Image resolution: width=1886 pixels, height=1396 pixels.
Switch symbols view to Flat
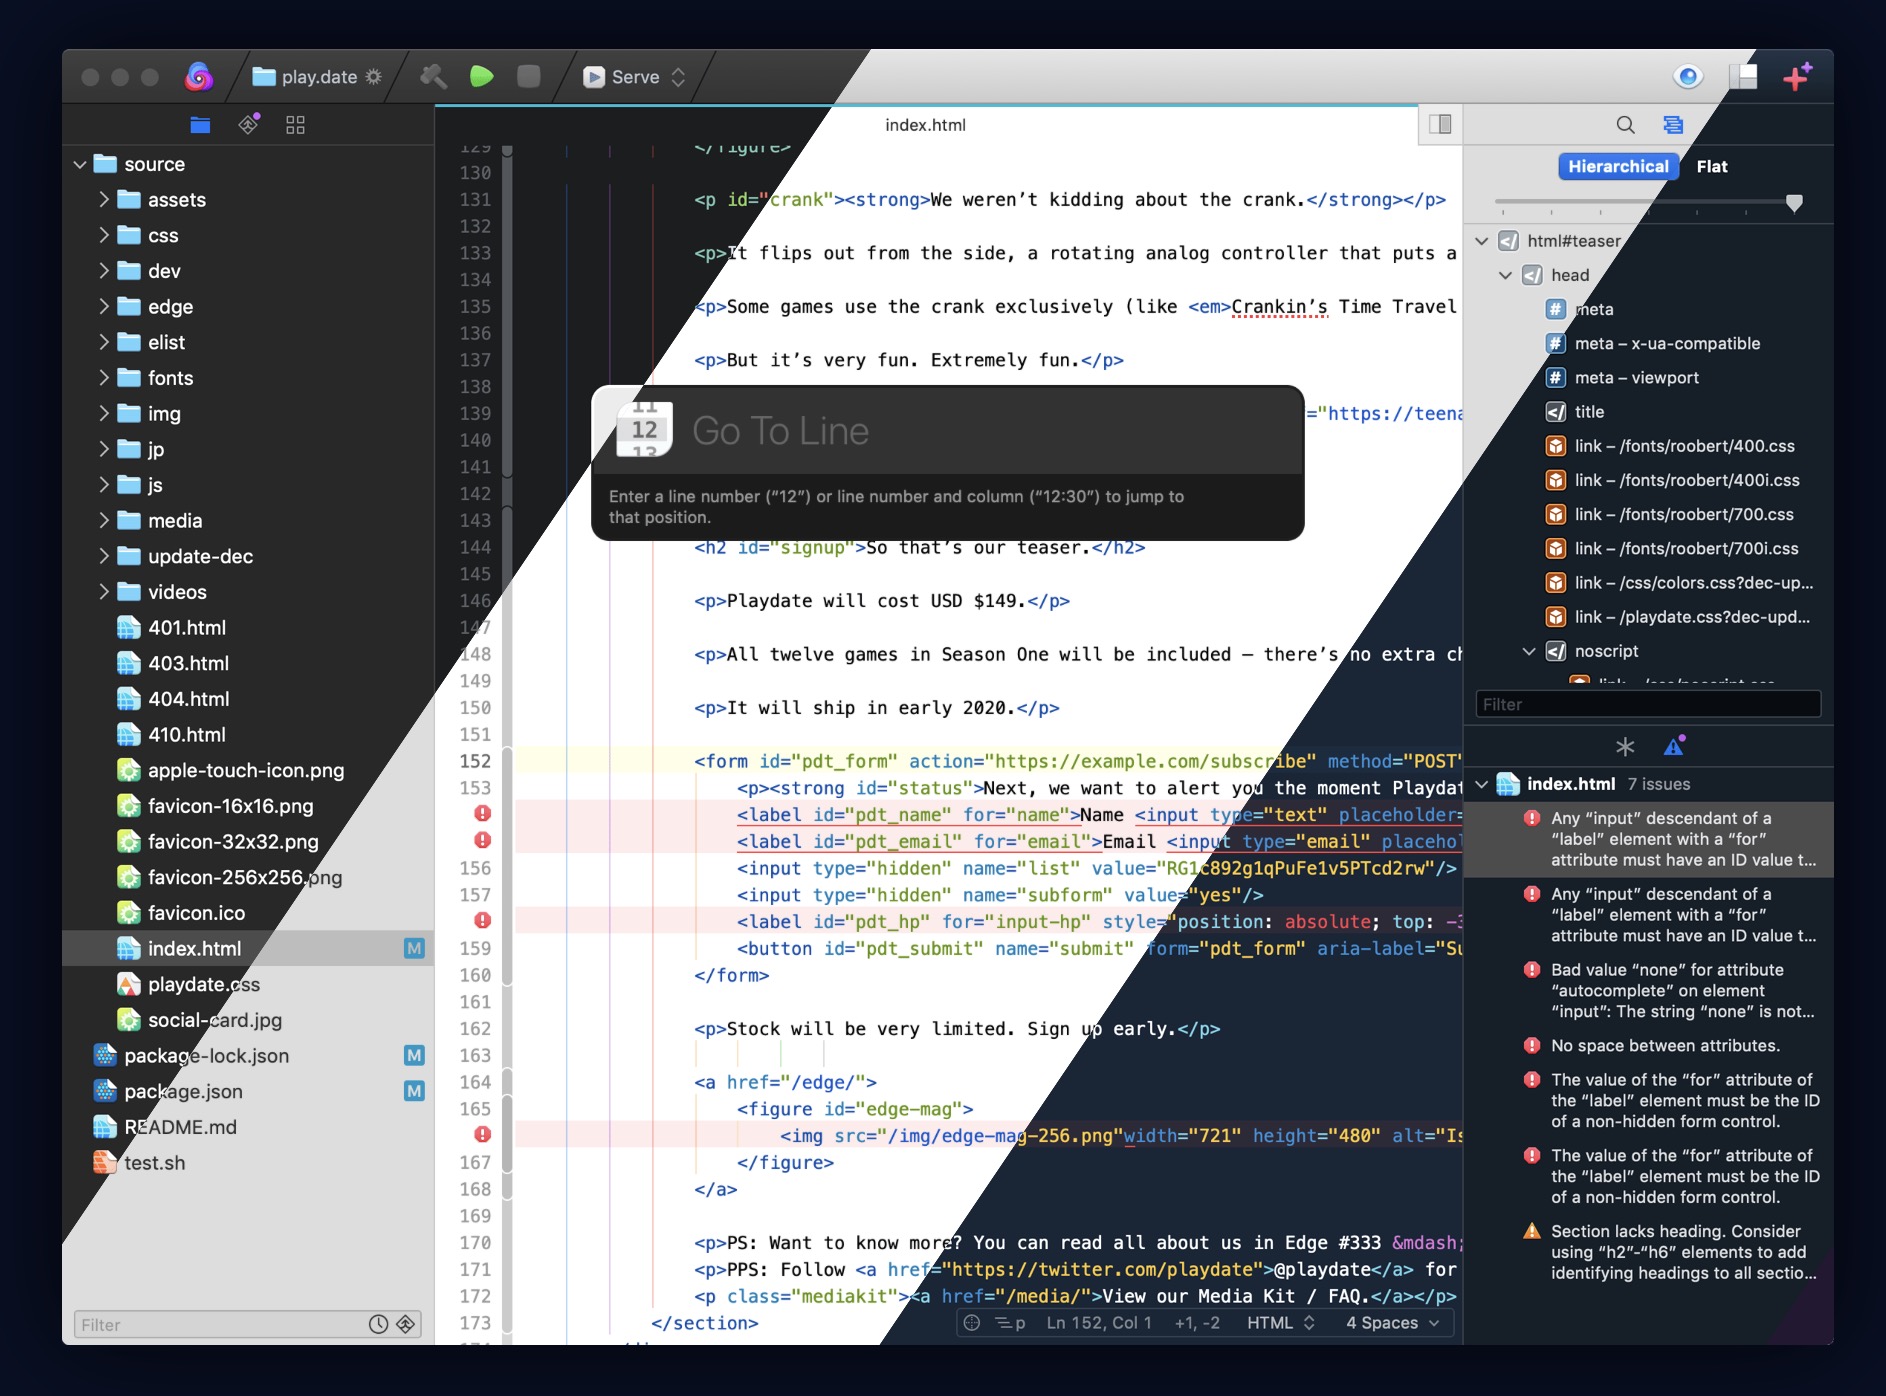(1712, 167)
